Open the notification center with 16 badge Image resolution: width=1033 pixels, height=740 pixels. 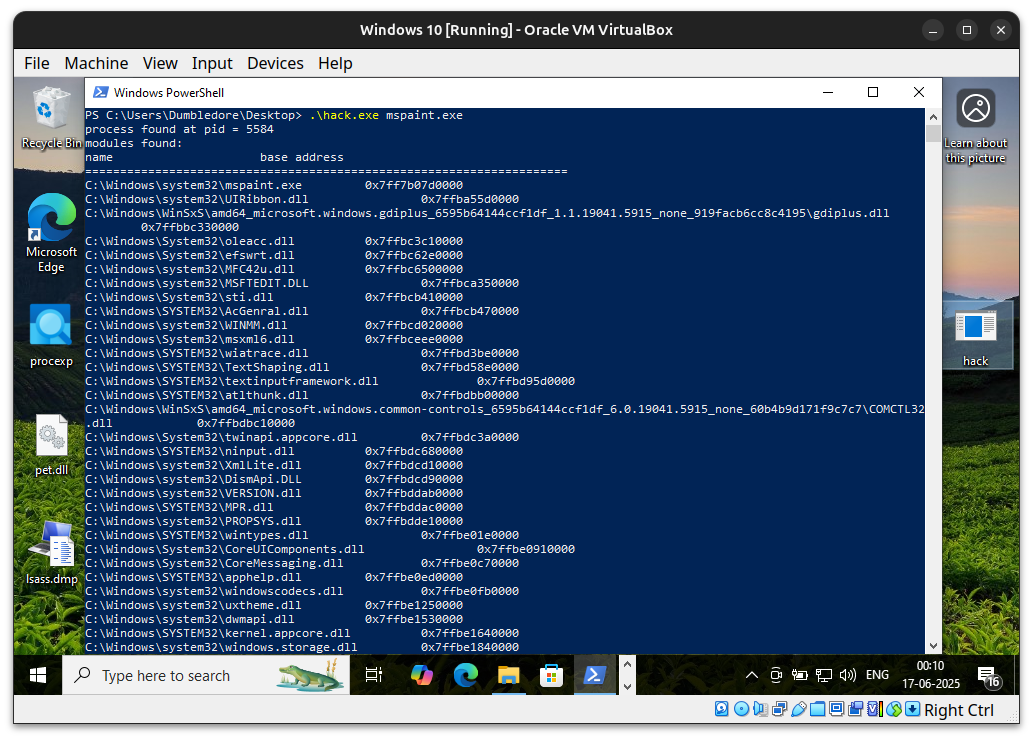pos(989,677)
